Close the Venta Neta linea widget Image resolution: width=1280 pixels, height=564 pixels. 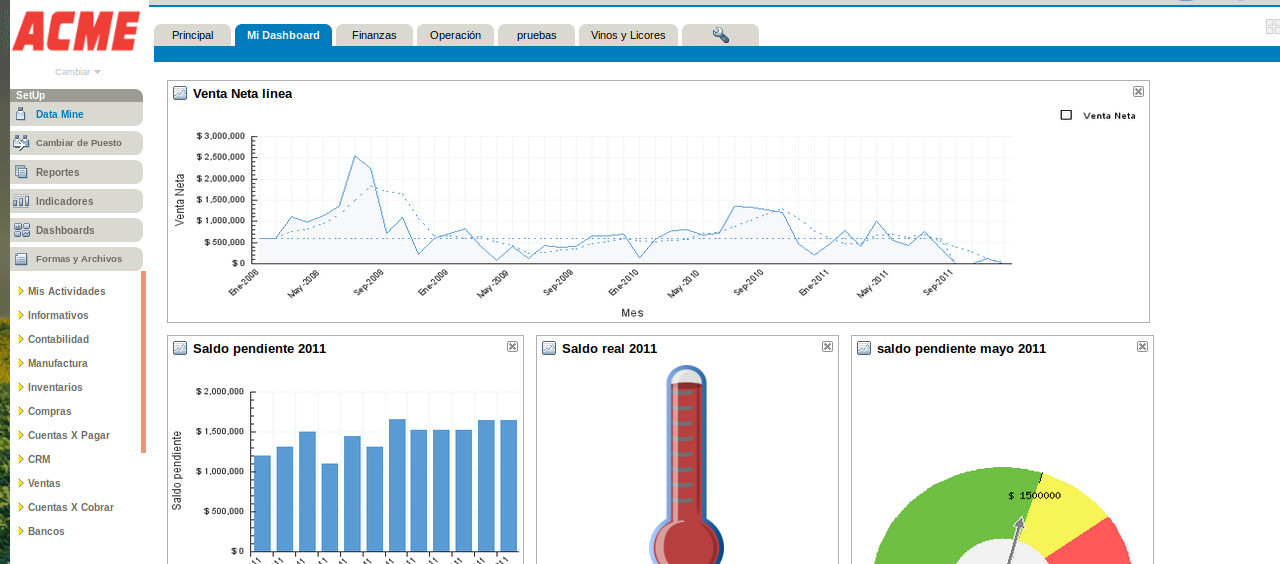click(1138, 91)
